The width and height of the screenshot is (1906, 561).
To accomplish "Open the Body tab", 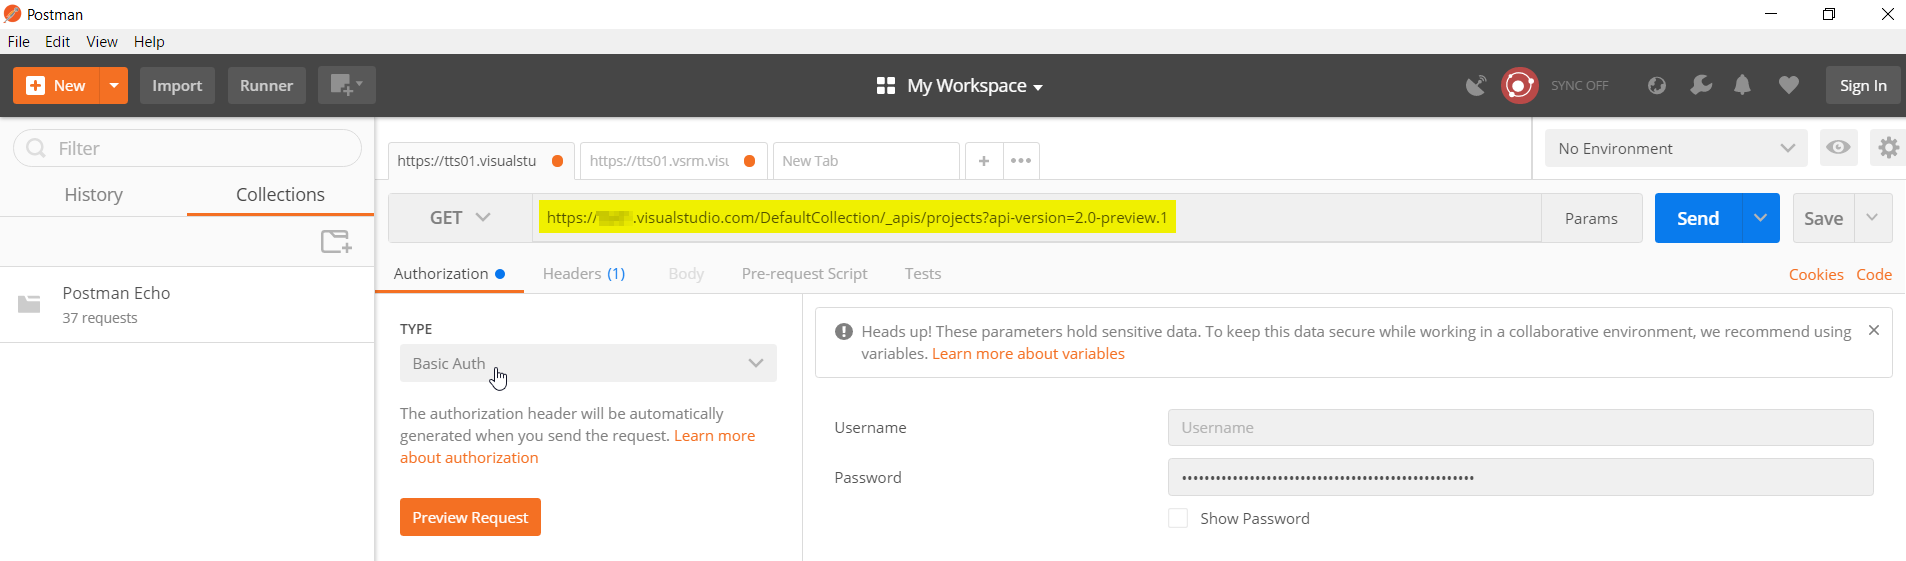I will (x=686, y=274).
